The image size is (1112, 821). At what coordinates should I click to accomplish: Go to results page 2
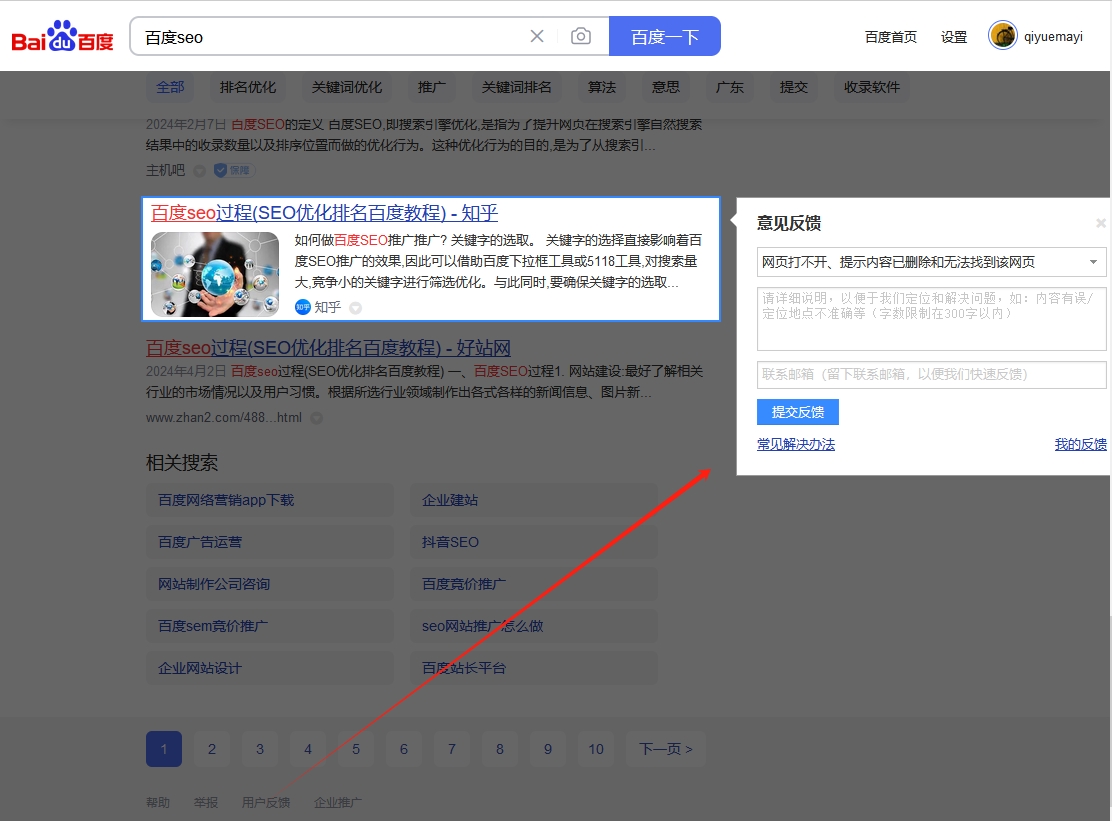[212, 749]
